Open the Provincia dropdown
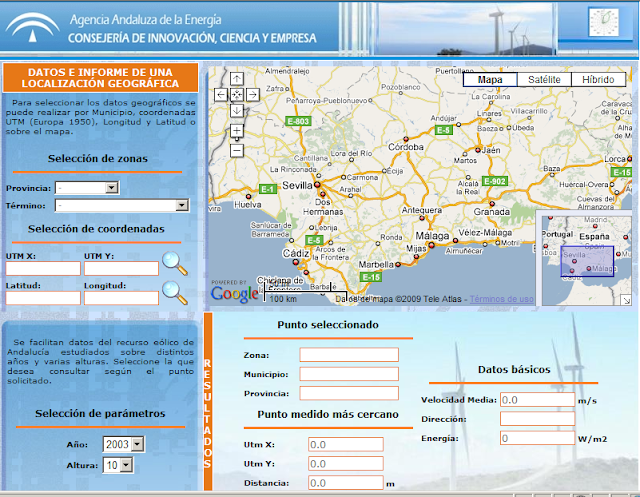The width and height of the screenshot is (640, 497). tap(87, 188)
